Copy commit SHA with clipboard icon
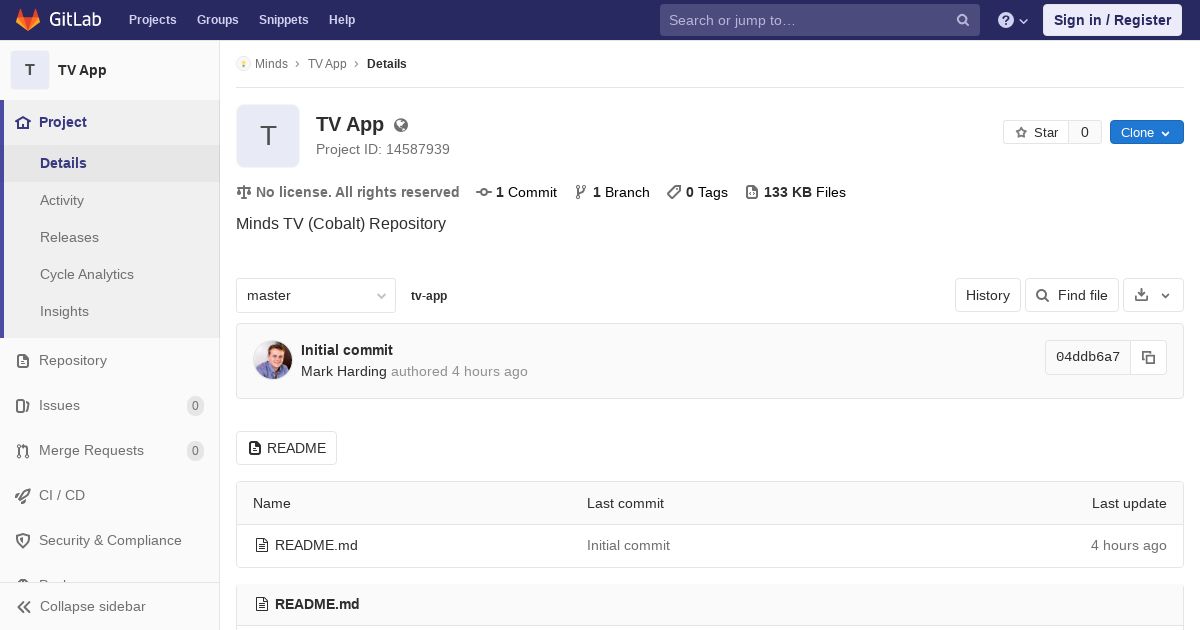 tap(1149, 358)
